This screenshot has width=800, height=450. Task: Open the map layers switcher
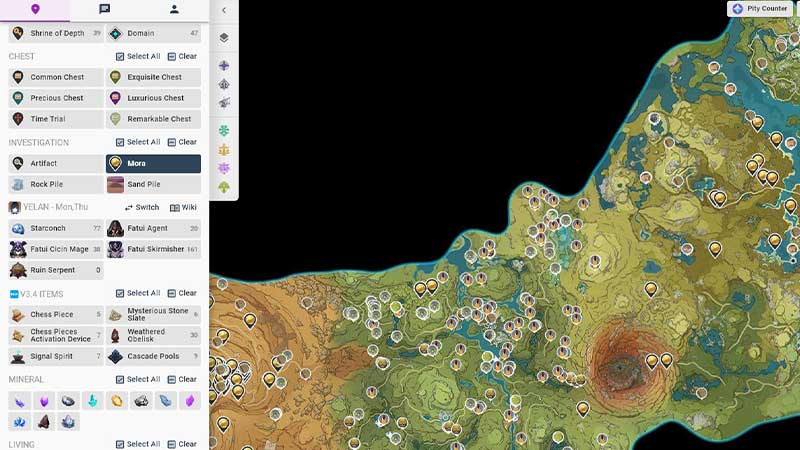click(x=224, y=38)
